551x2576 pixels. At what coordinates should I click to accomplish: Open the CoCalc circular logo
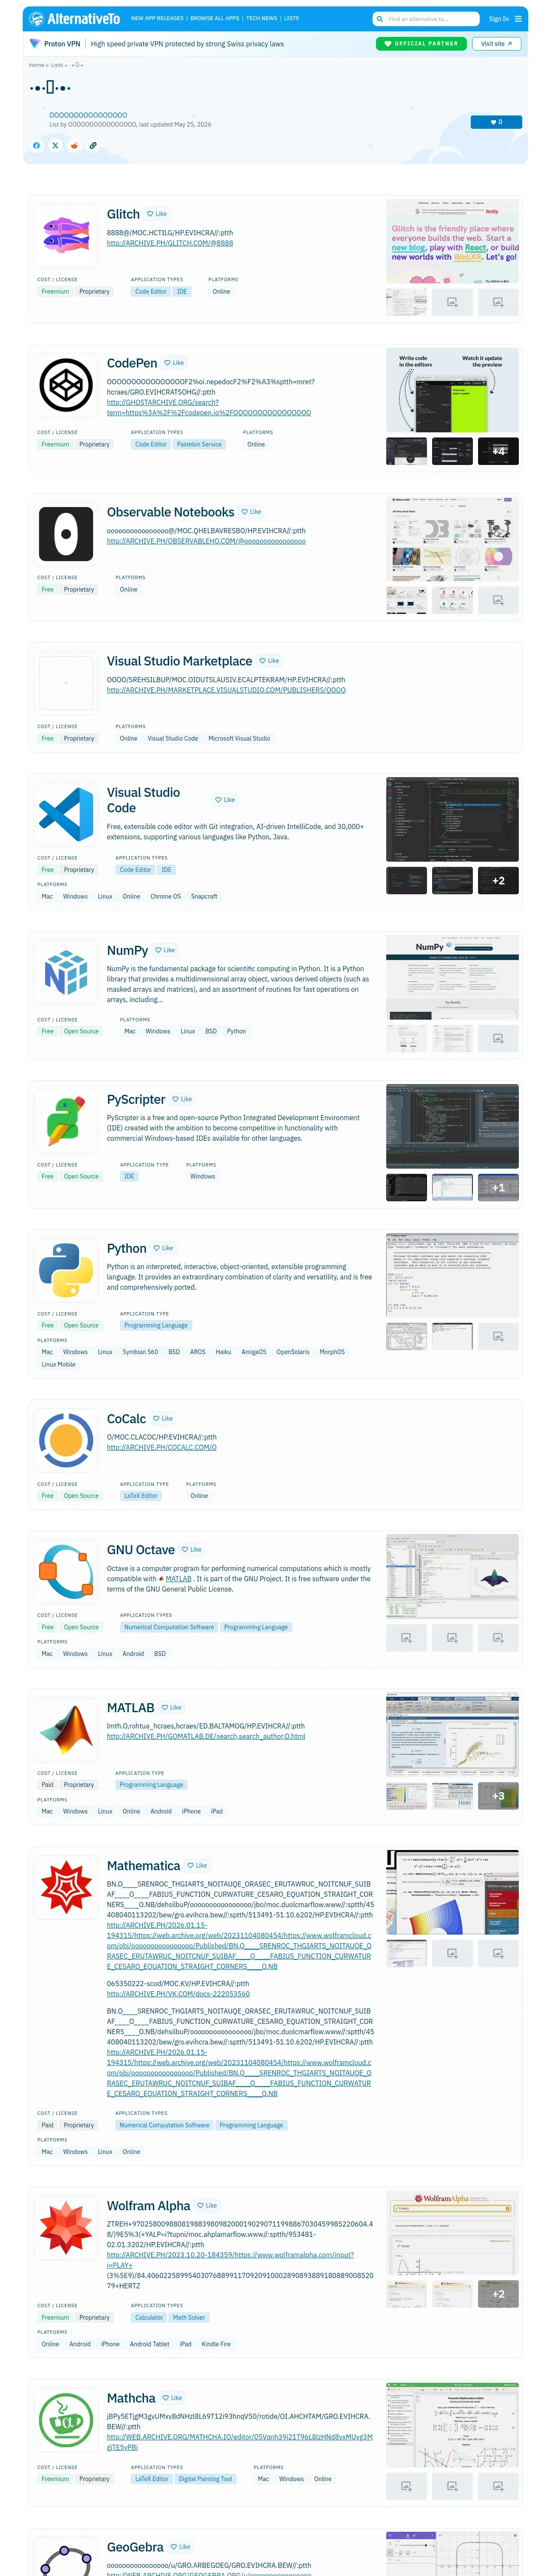(x=66, y=1440)
